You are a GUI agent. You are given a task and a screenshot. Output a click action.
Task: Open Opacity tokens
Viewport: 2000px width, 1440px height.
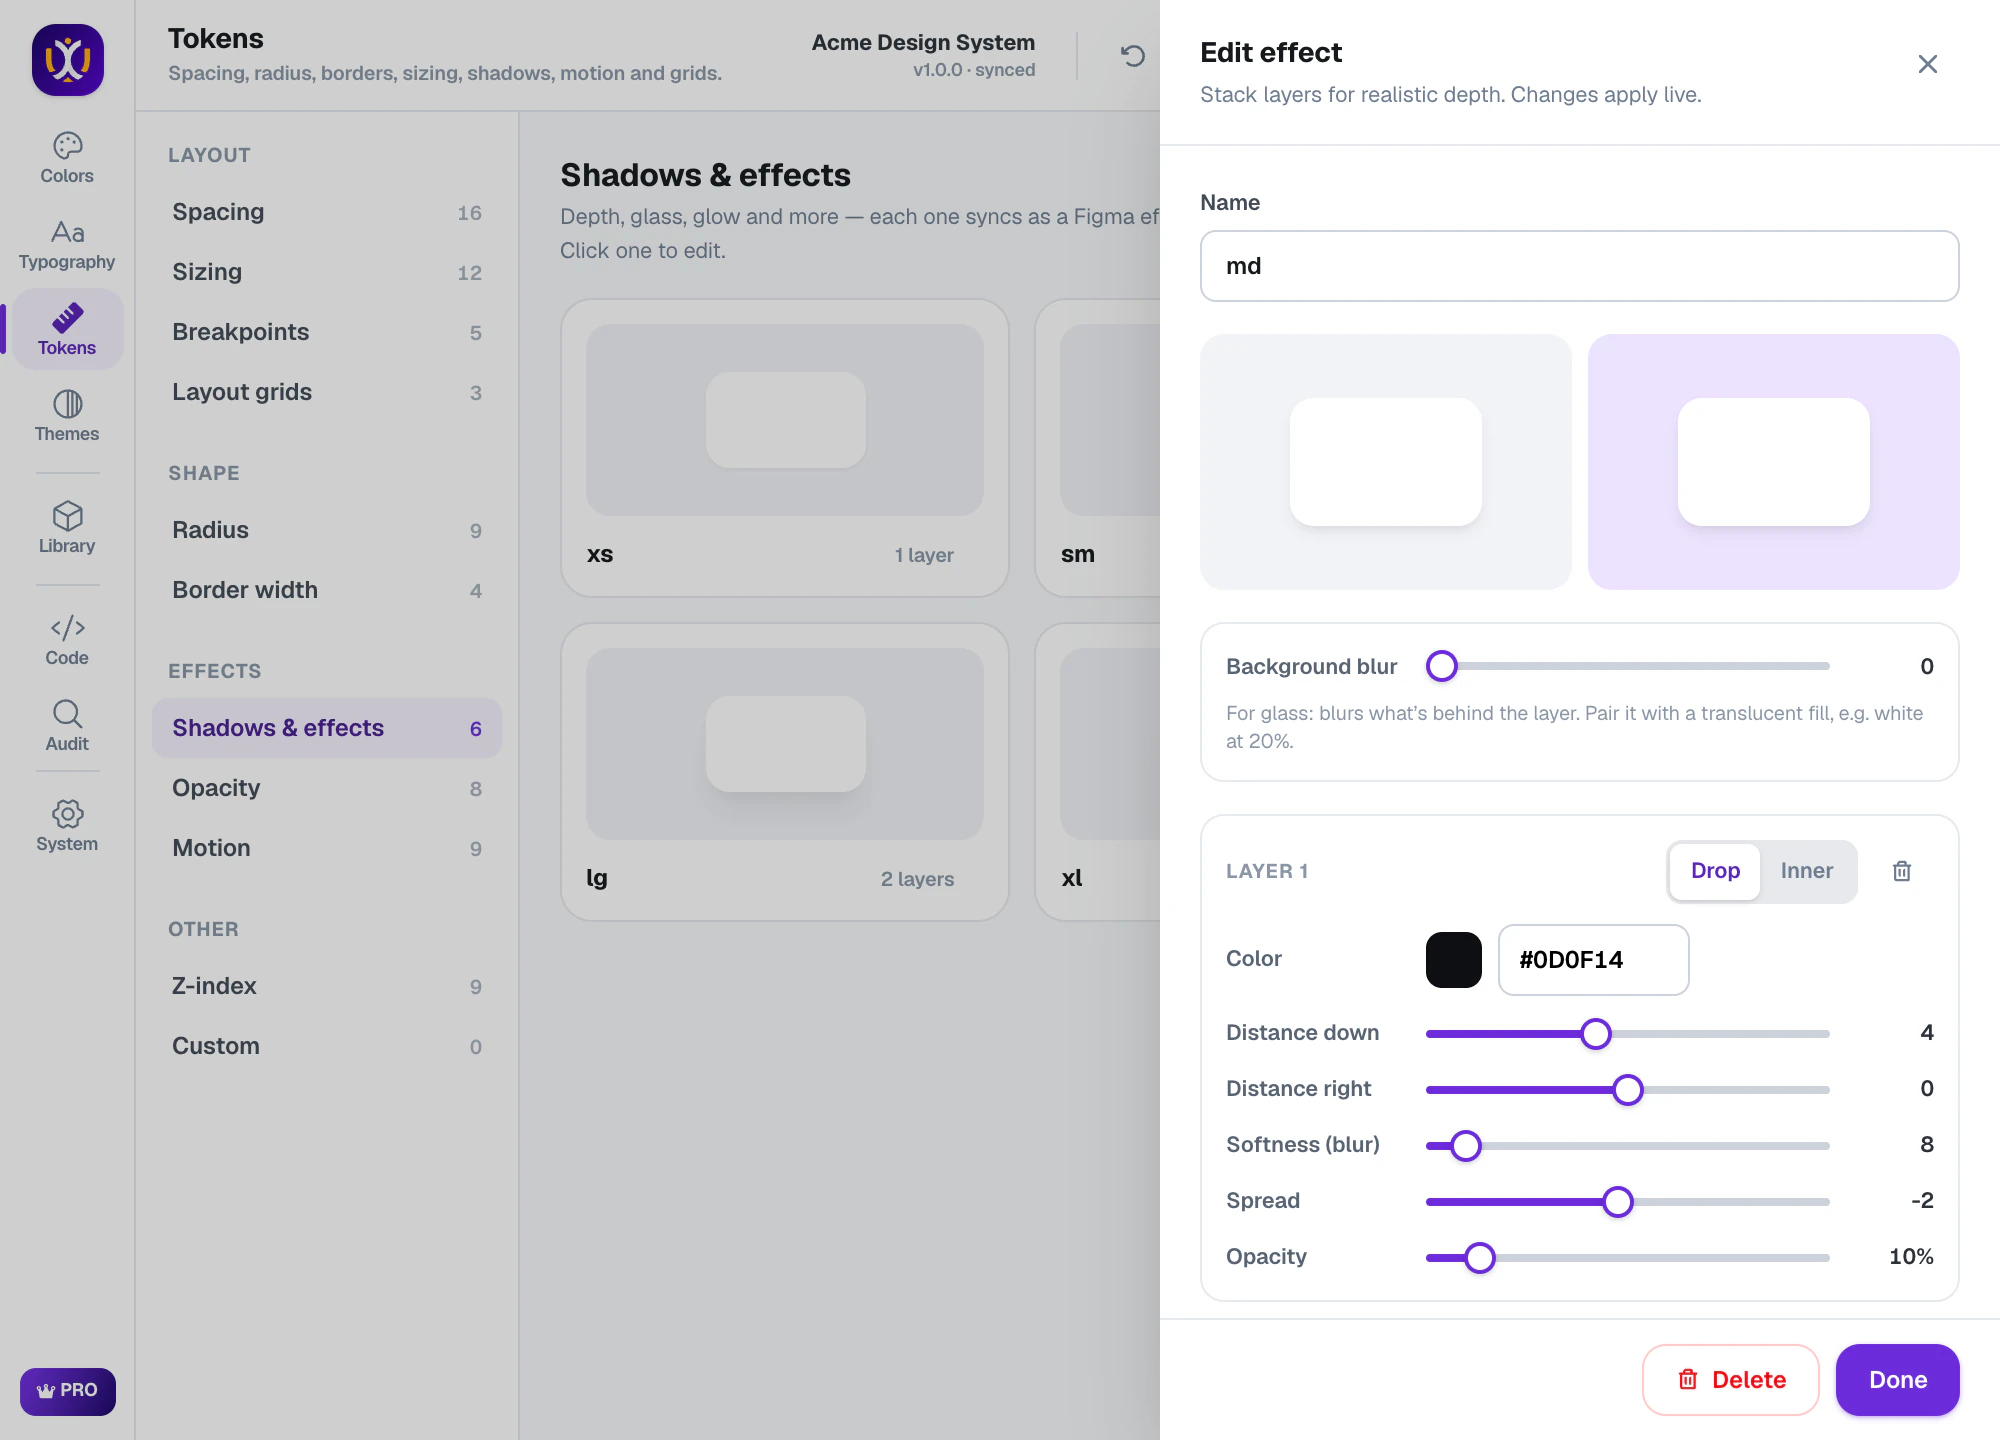tap(327, 788)
